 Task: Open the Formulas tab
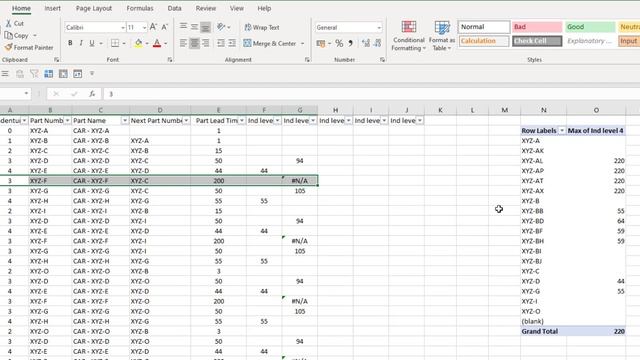click(140, 8)
